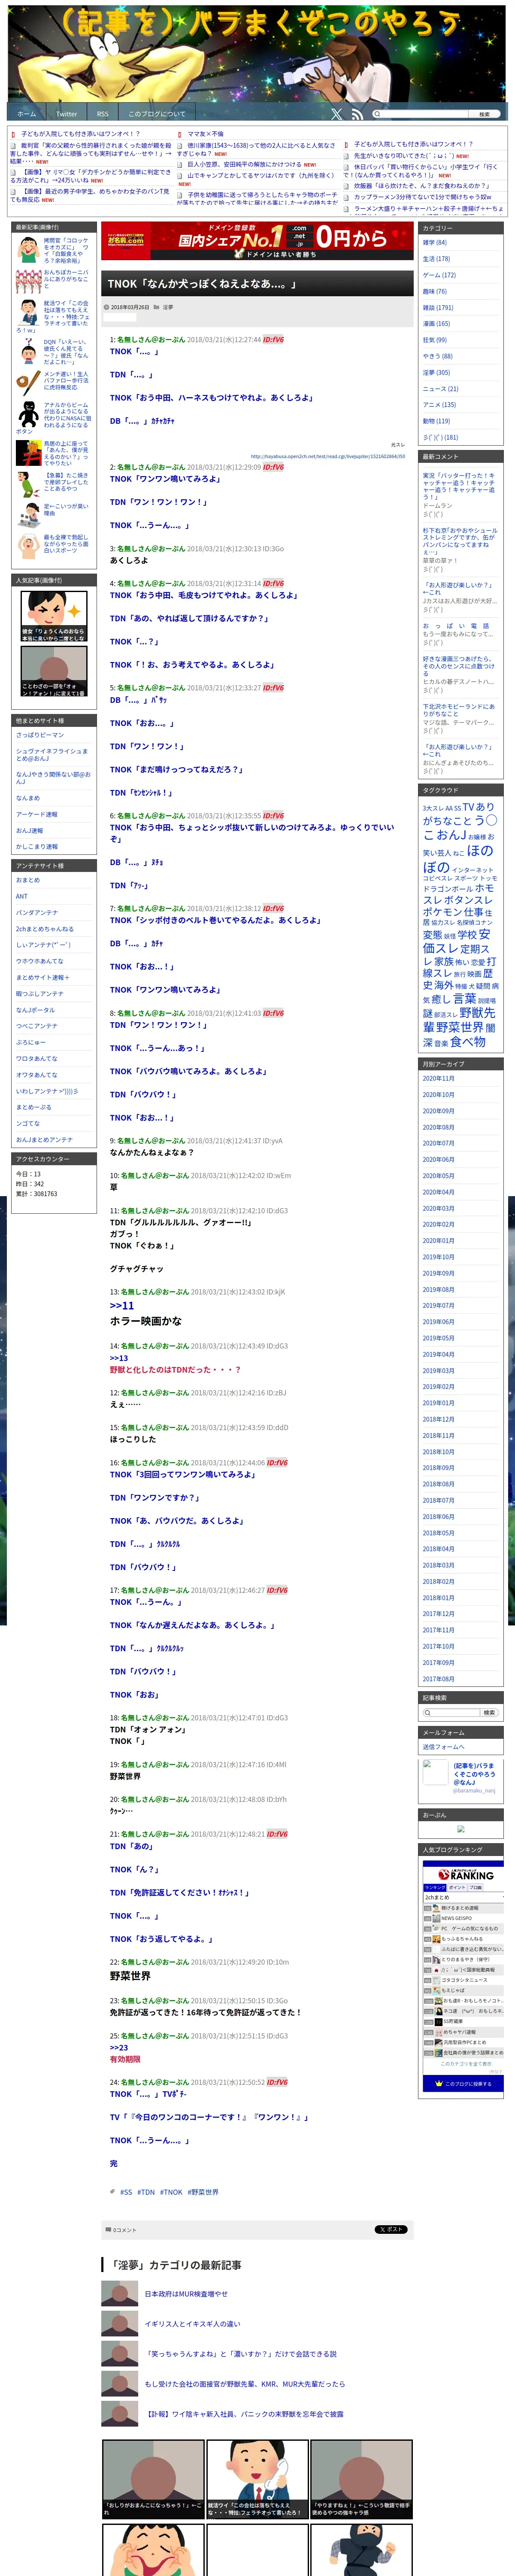Image resolution: width=515 pixels, height=2576 pixels.
Task: Click さっぱりピーマン in 他まとめサイト様
Action: [x=39, y=735]
